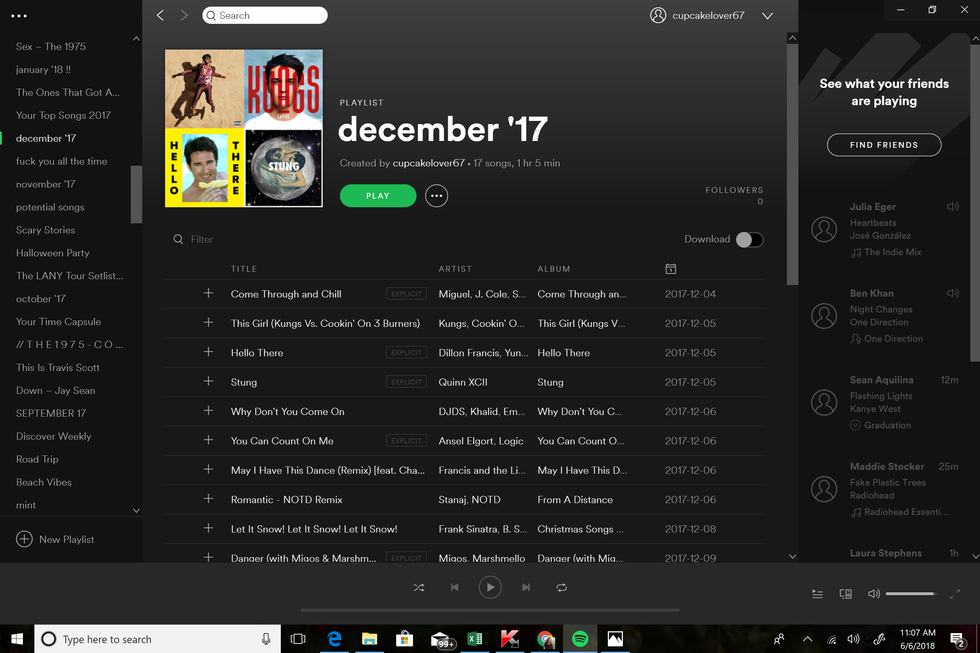Screen dimensions: 980x653
Task: Expand the cupcakelover67 account dropdown
Action: click(767, 16)
